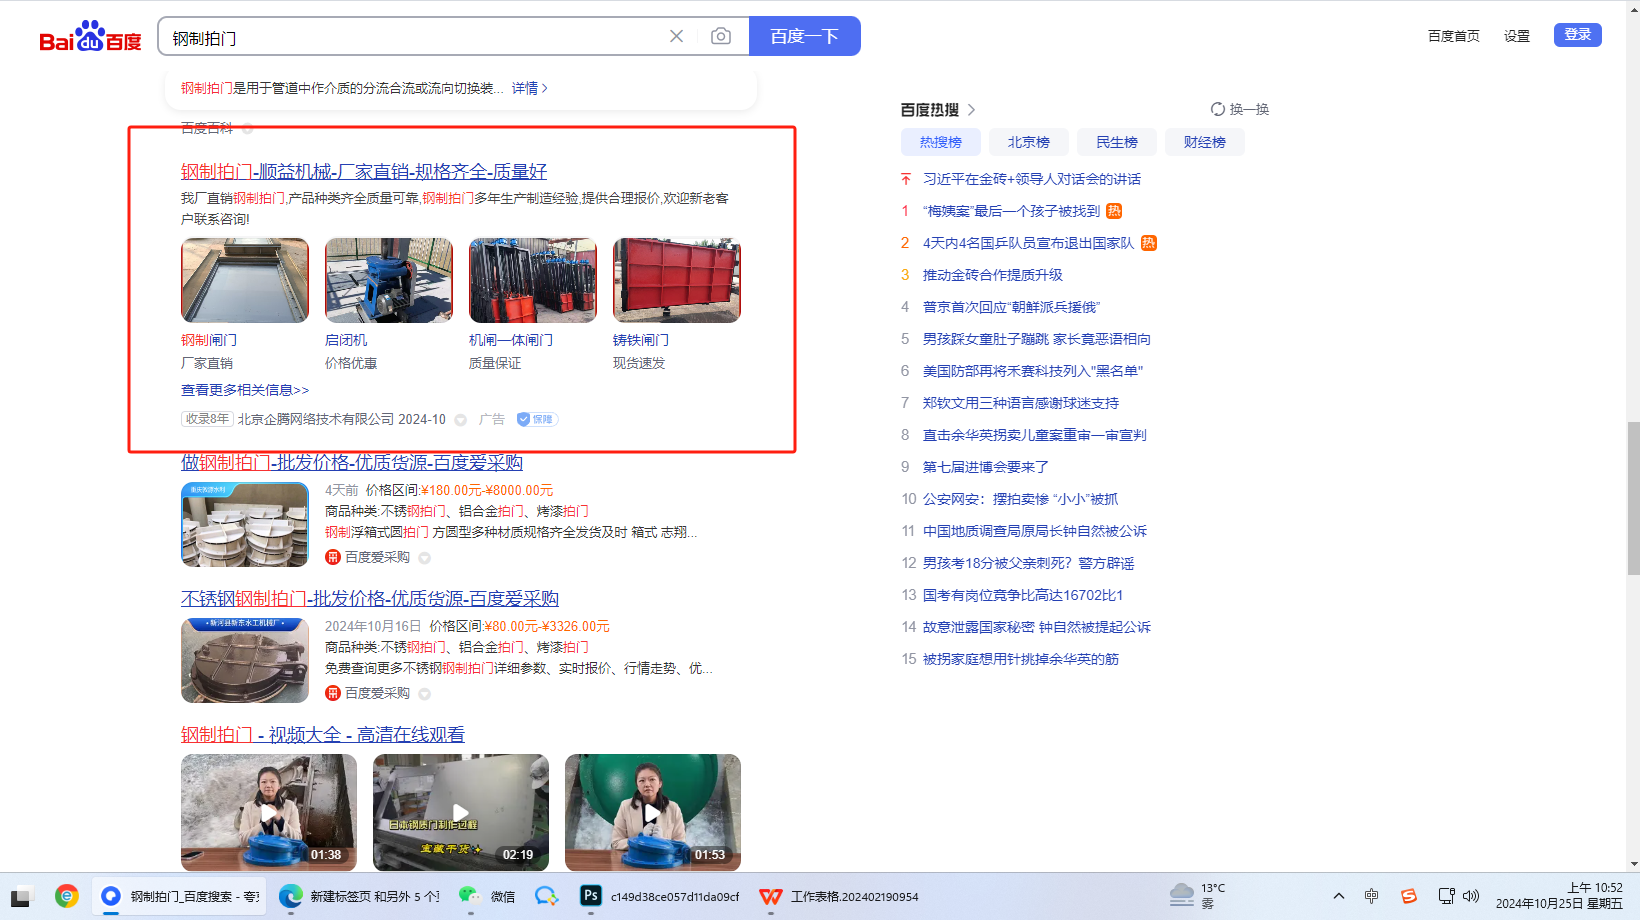Expand the dropdown beside 北京企腾网络技术有限公司 2024-10

pos(461,420)
